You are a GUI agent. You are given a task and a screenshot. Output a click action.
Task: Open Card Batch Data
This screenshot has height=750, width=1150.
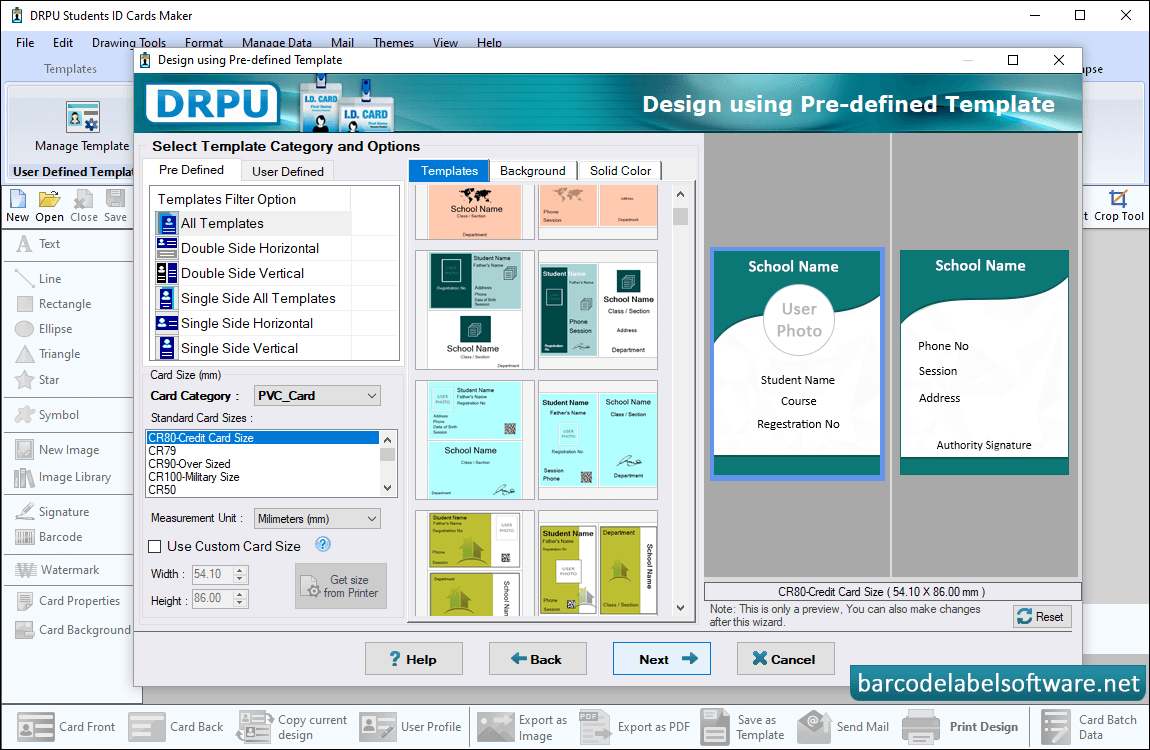(1090, 727)
